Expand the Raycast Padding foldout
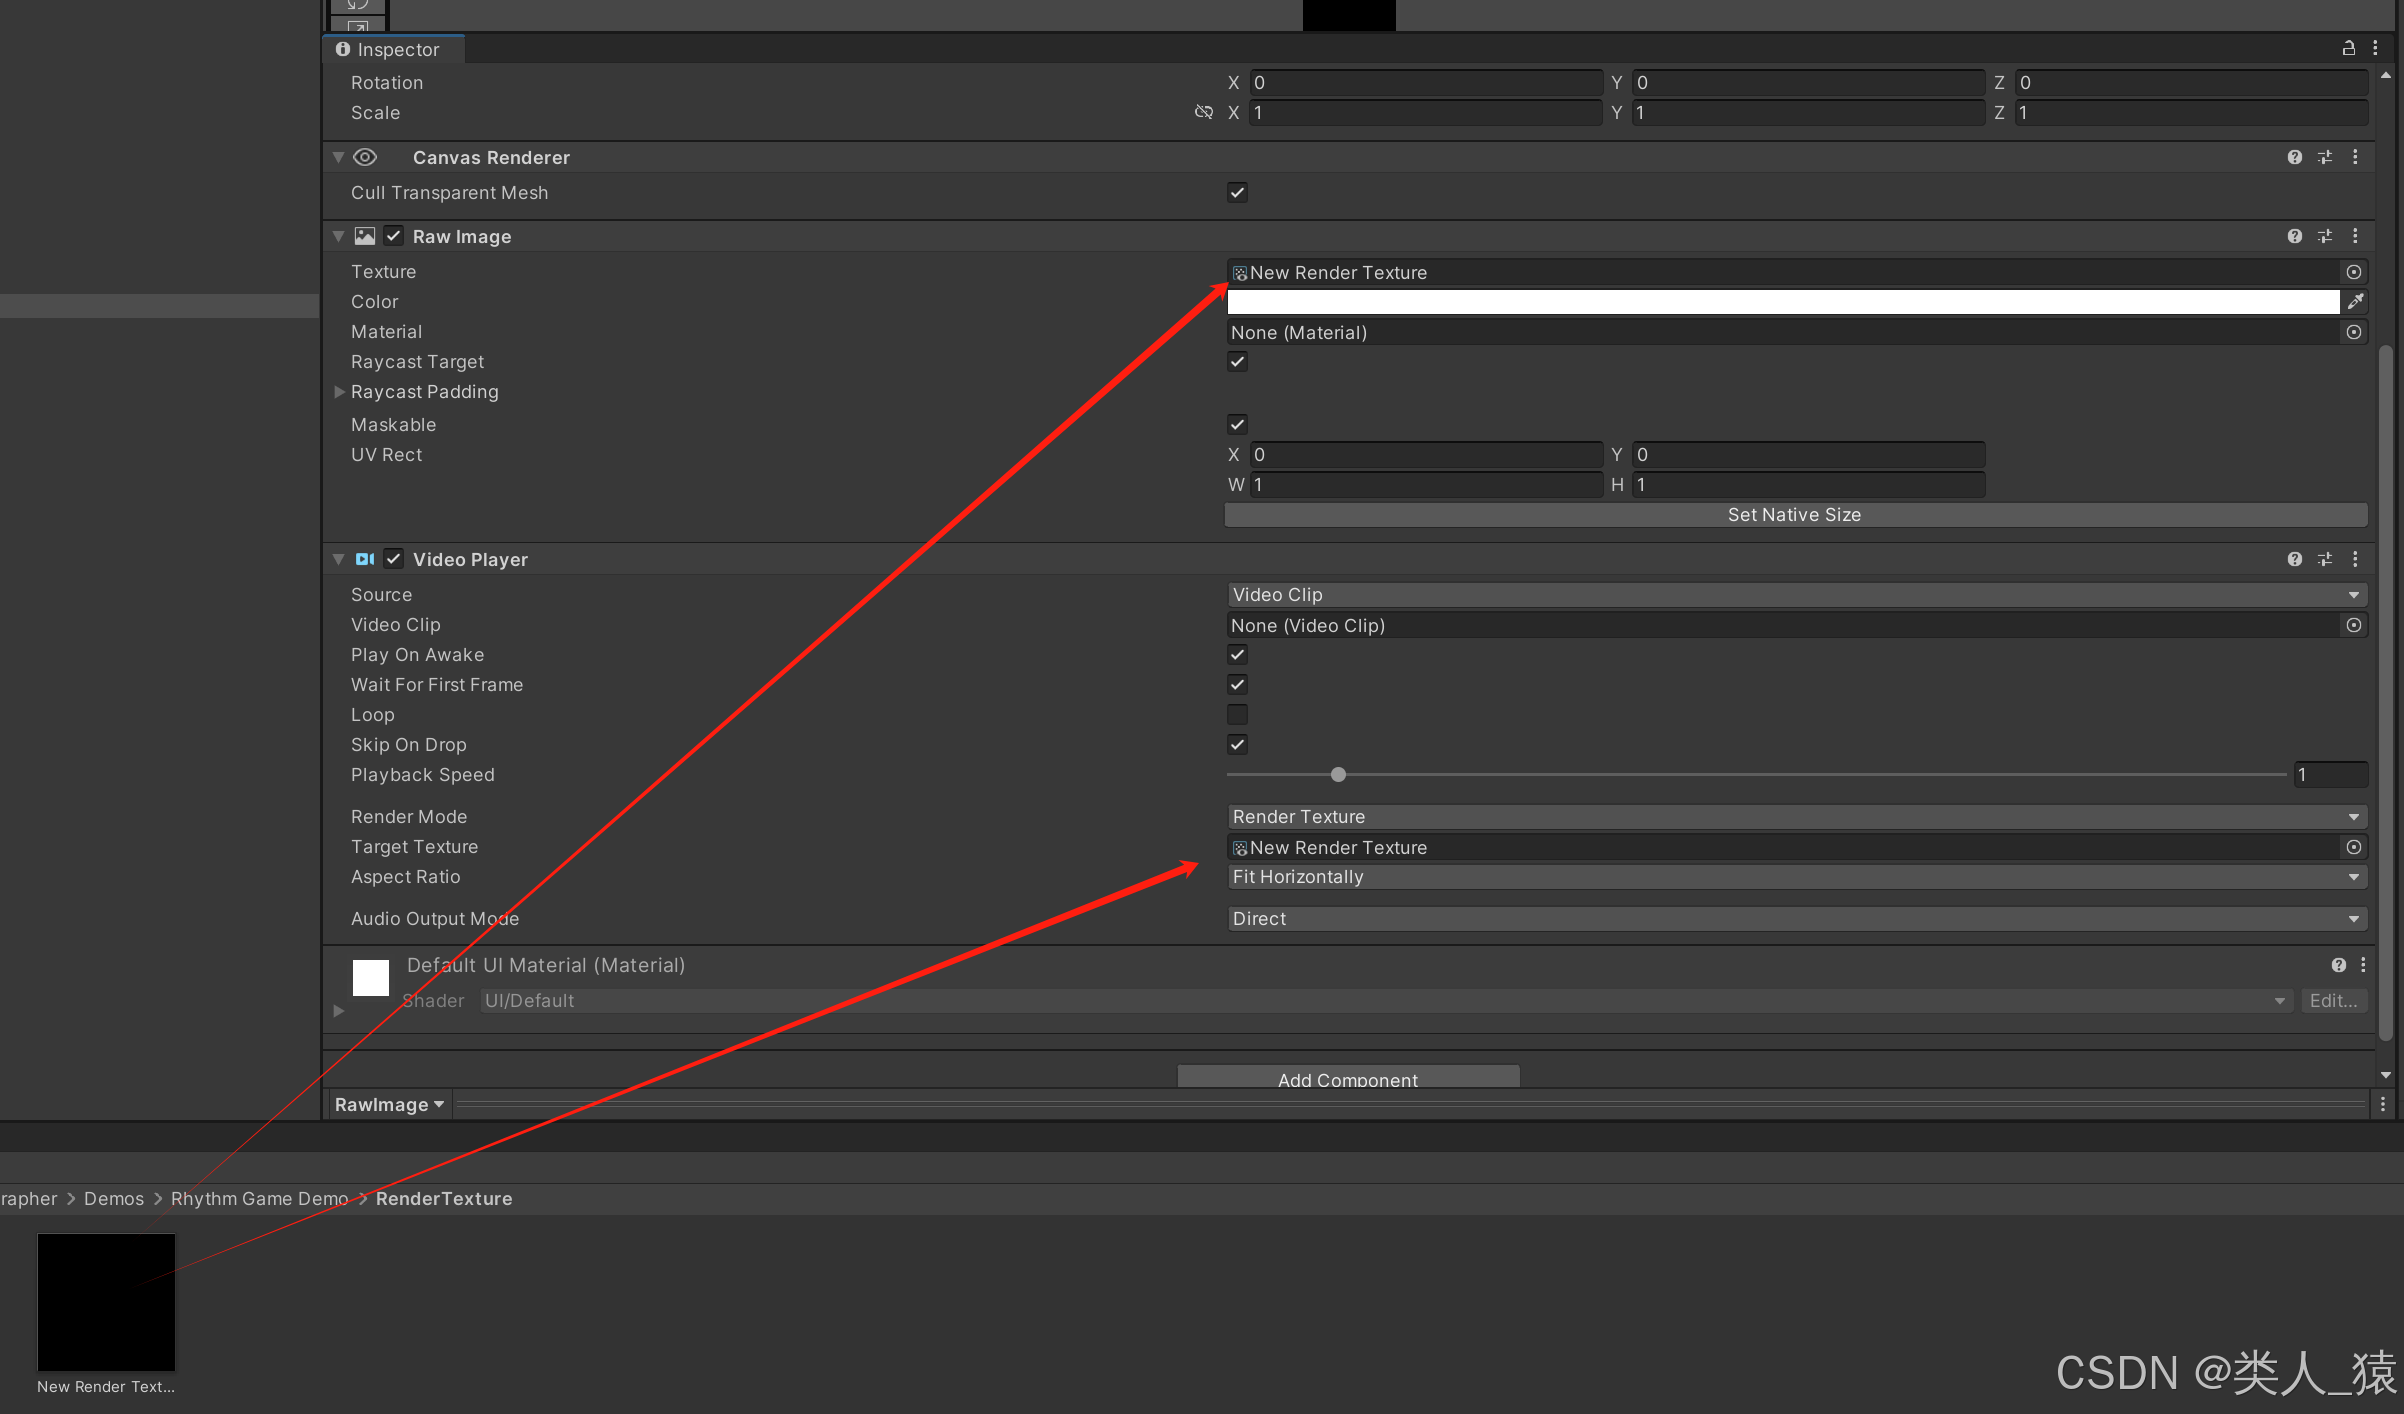 (339, 392)
